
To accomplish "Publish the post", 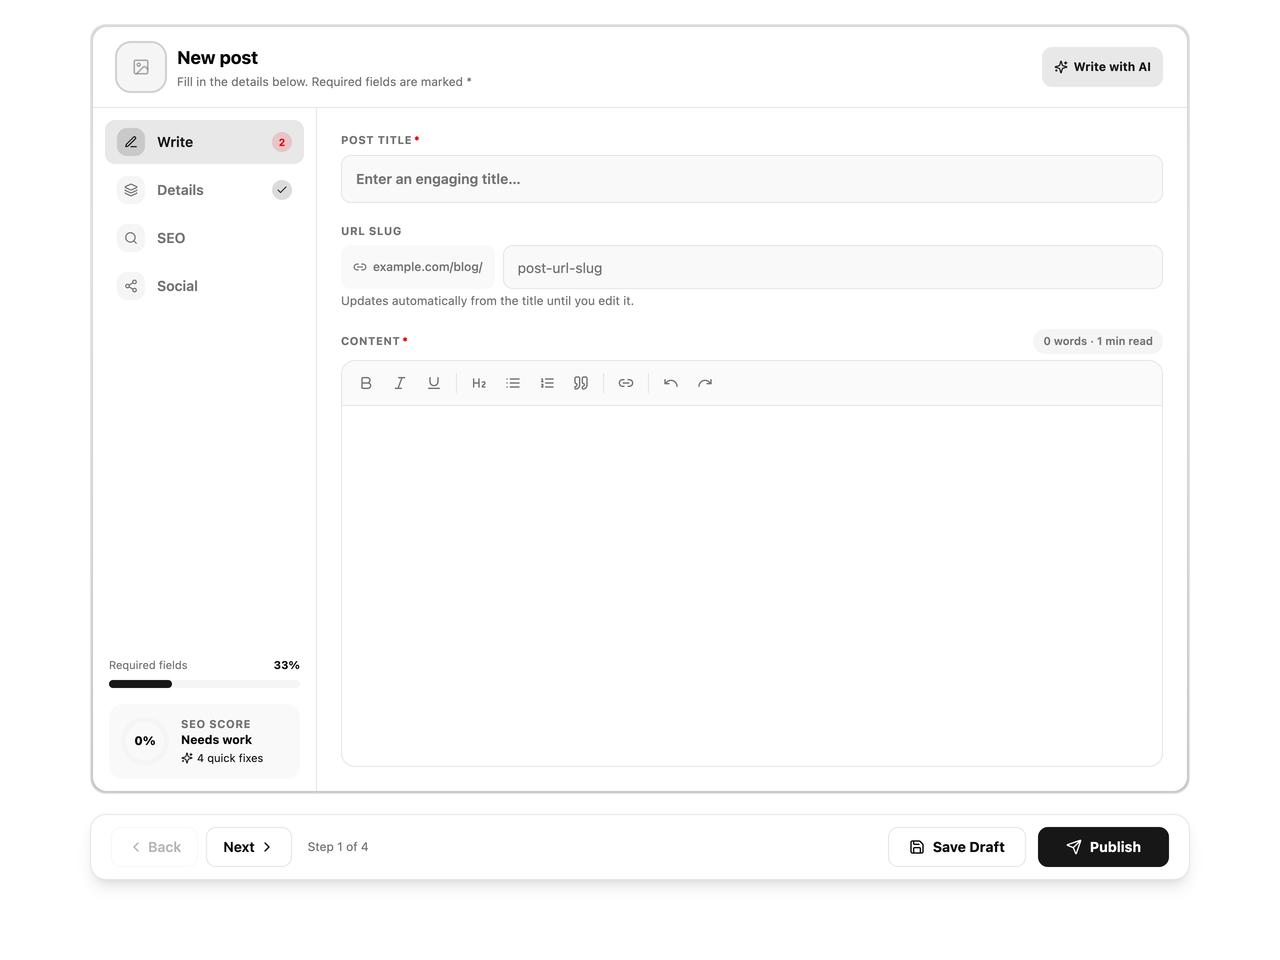I will pos(1103,847).
